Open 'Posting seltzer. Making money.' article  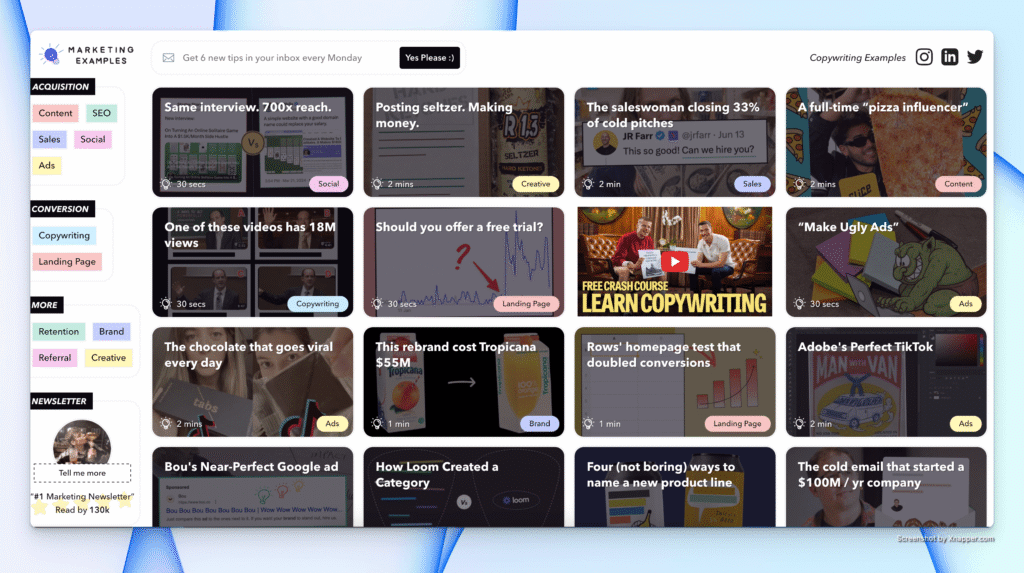[x=464, y=142]
